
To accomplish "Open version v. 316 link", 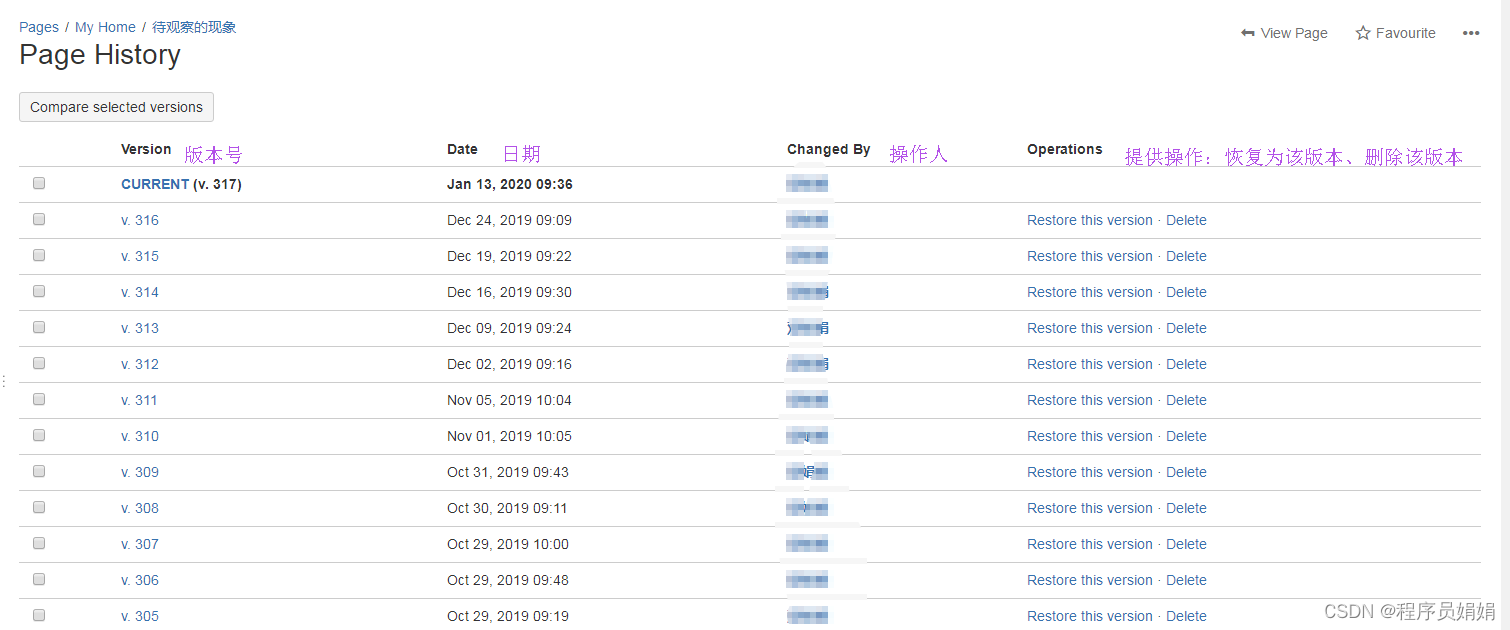I will [140, 220].
